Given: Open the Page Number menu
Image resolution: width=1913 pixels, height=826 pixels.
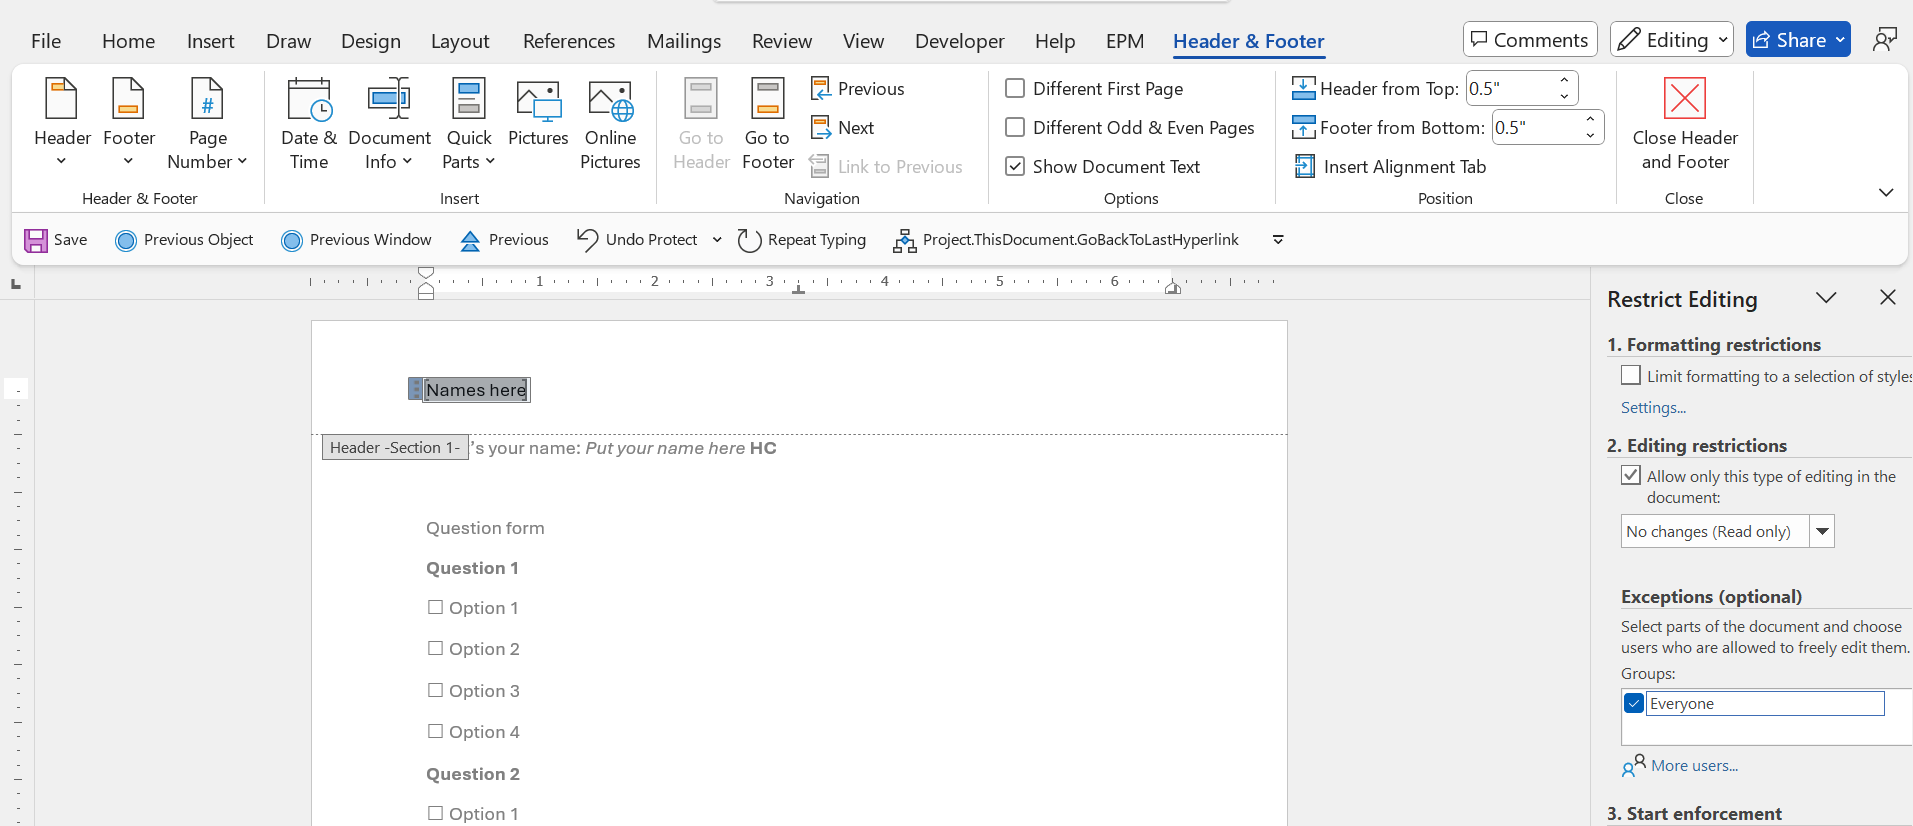Looking at the screenshot, I should [x=207, y=123].
